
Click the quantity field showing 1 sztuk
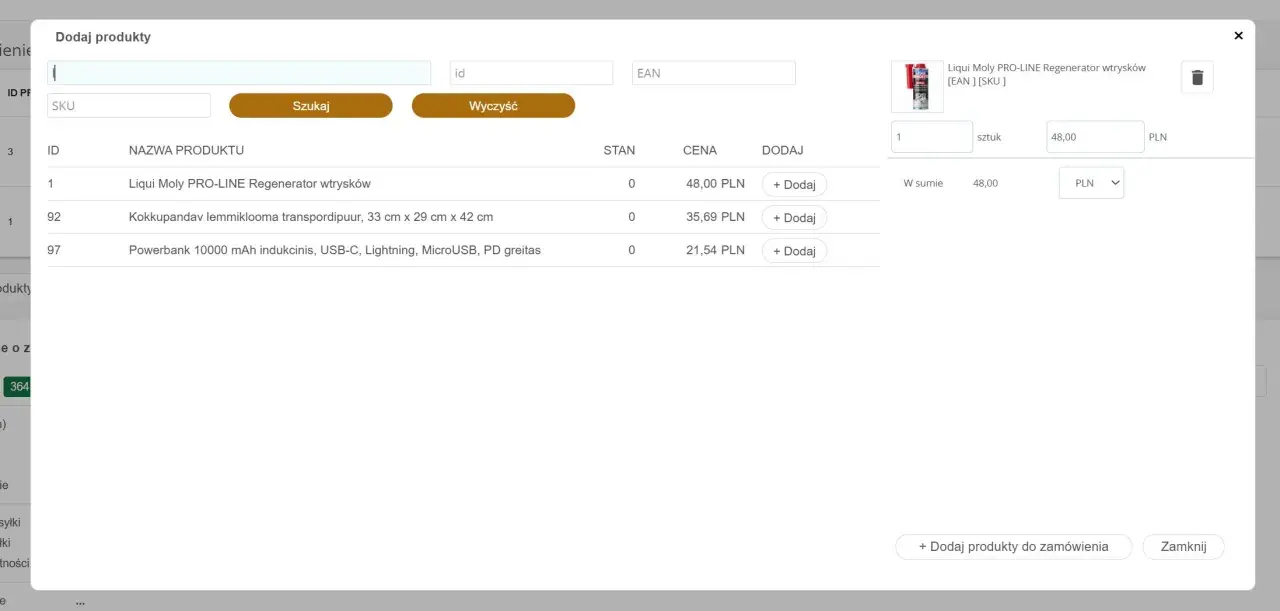(x=932, y=137)
